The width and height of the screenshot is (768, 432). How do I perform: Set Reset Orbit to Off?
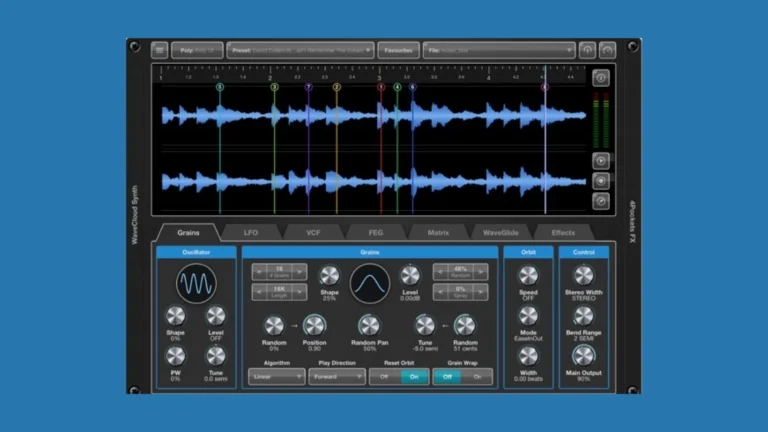point(384,377)
